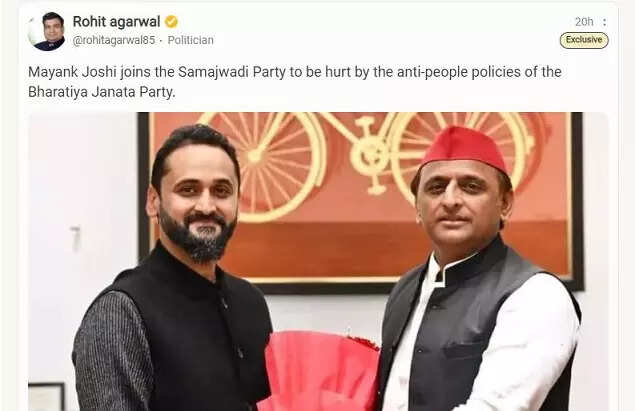
Task: Open the Rohit agarwal name link
Action: 116,21
